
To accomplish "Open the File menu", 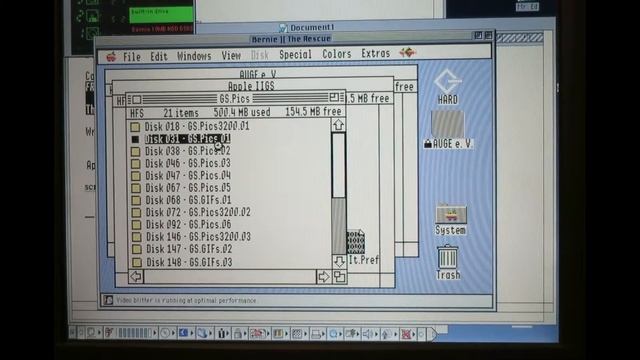I will click(x=131, y=56).
